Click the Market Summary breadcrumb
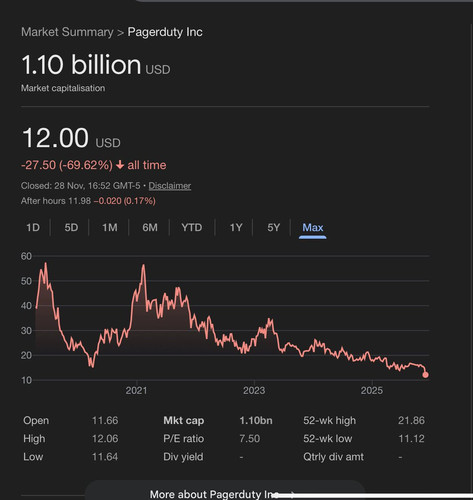 tap(67, 32)
